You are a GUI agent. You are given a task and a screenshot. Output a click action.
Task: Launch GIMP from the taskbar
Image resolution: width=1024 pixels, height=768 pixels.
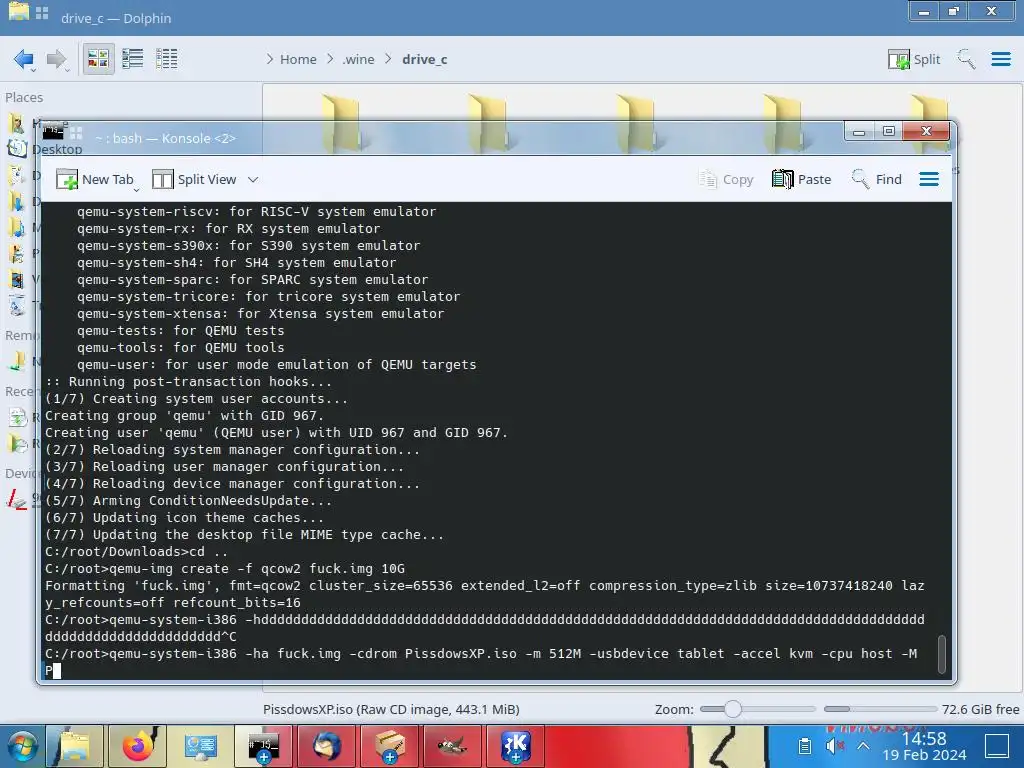coord(452,746)
